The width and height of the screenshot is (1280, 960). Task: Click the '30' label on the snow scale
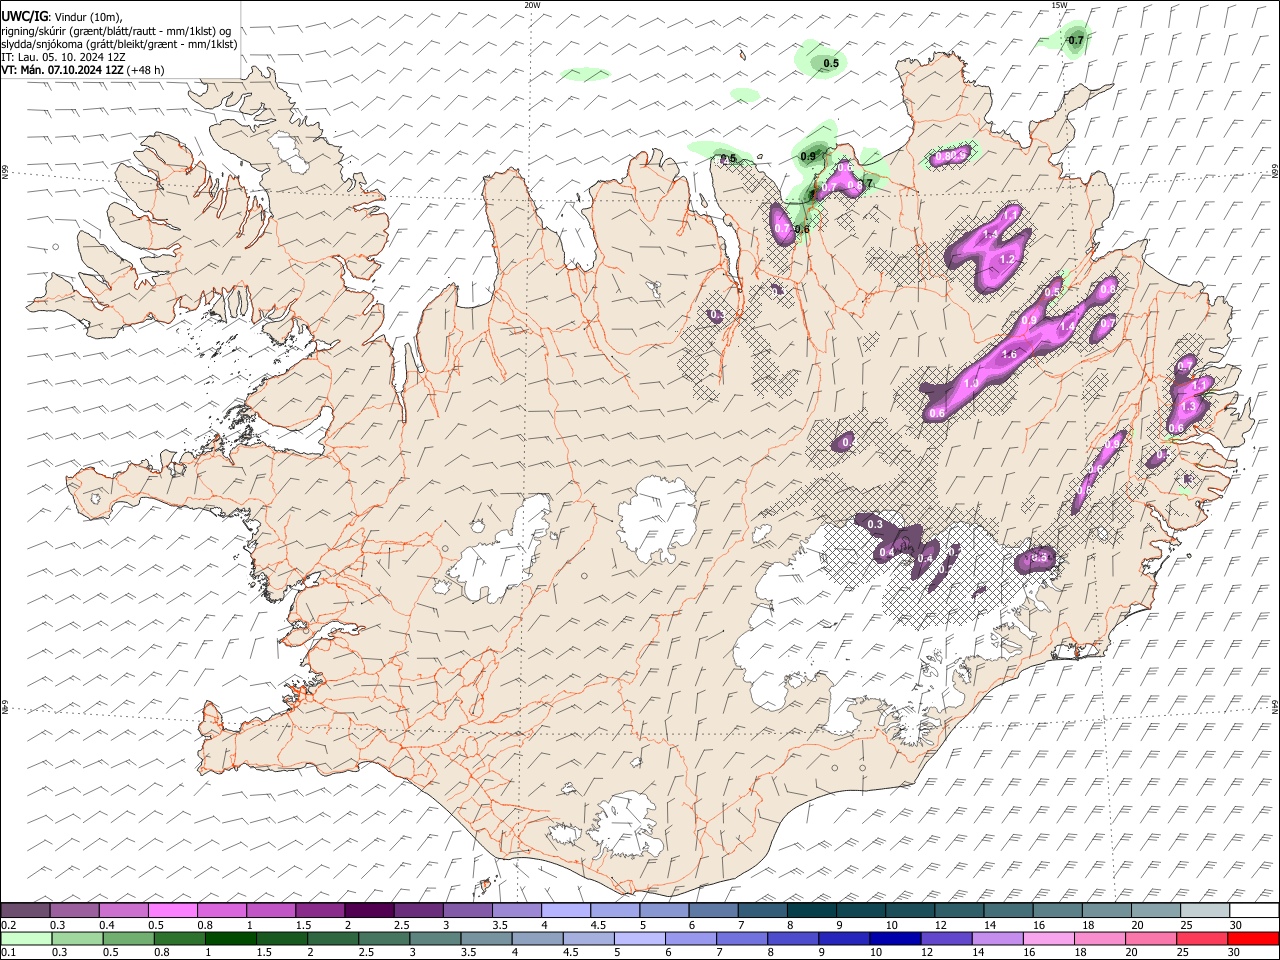click(1235, 924)
